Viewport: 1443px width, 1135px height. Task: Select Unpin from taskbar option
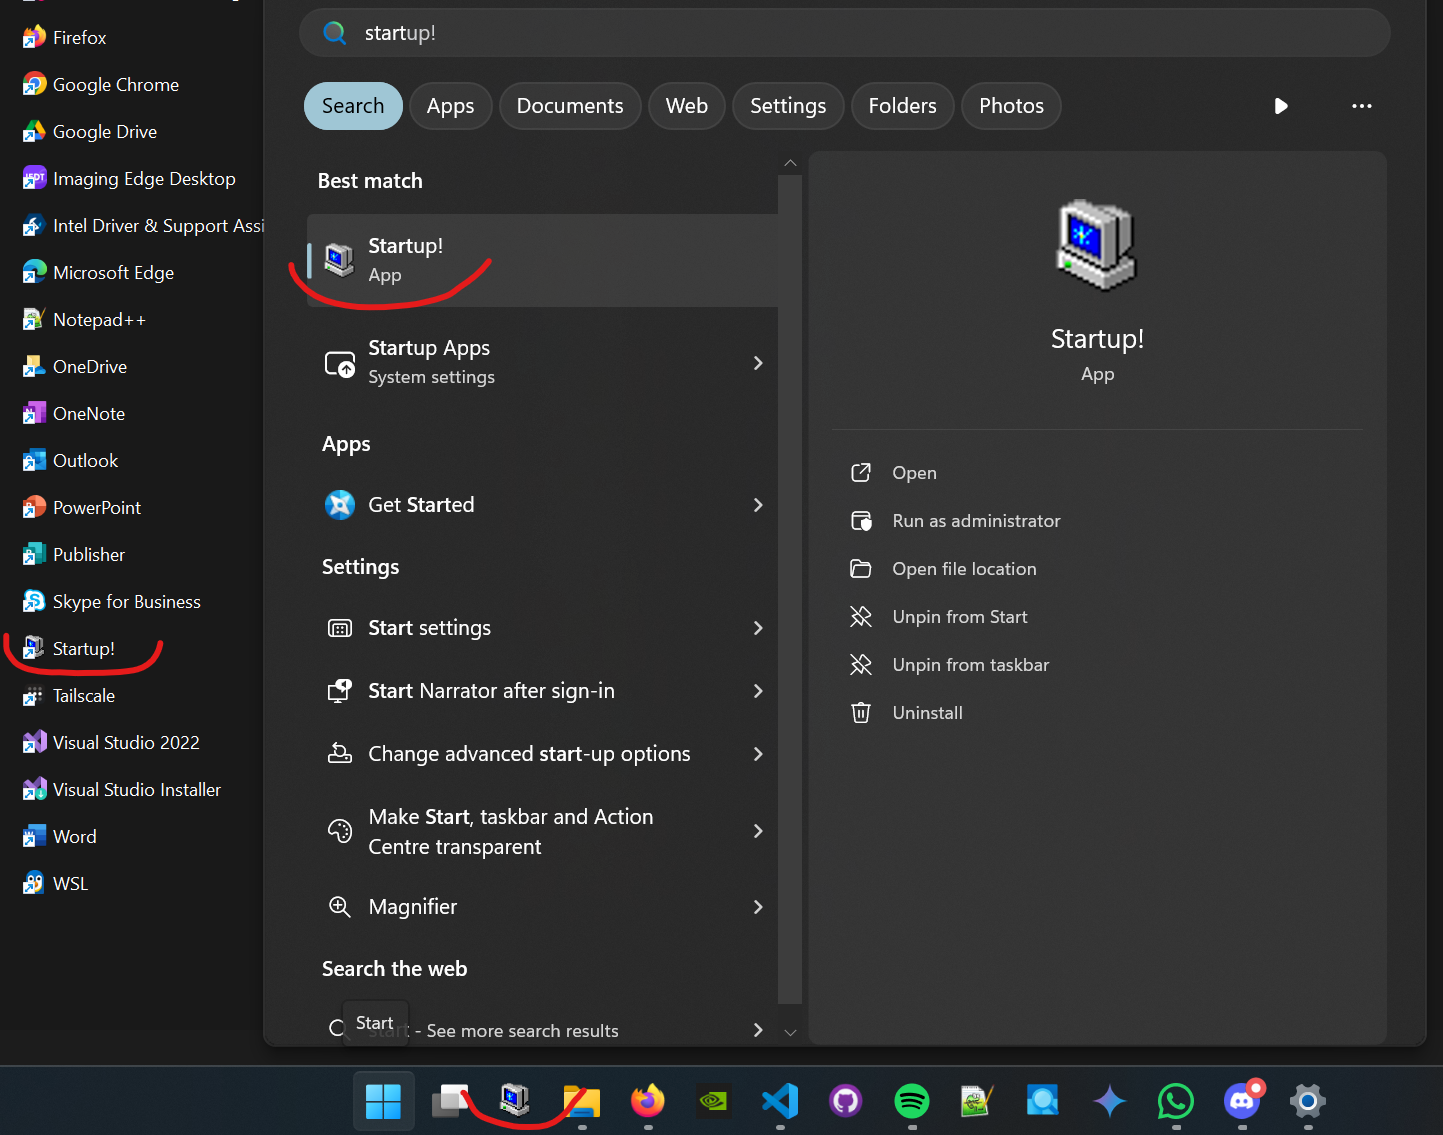[x=970, y=665]
